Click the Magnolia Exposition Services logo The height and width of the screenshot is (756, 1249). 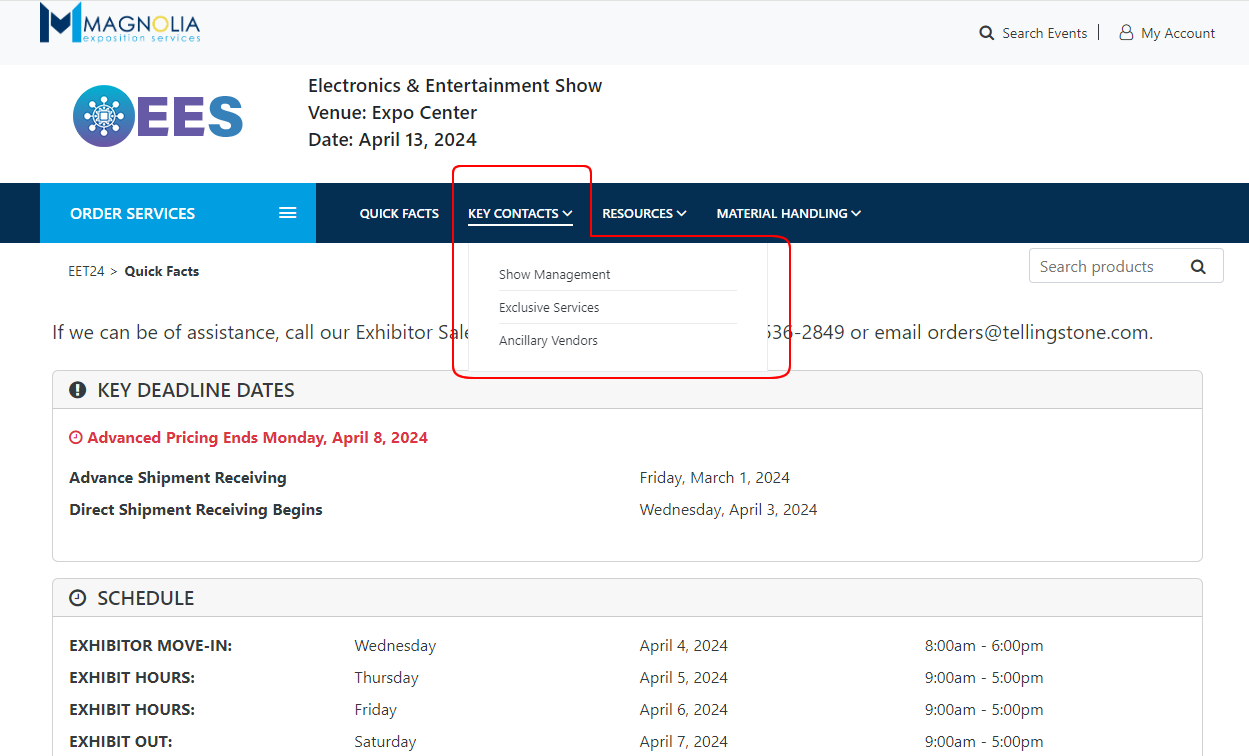[120, 24]
